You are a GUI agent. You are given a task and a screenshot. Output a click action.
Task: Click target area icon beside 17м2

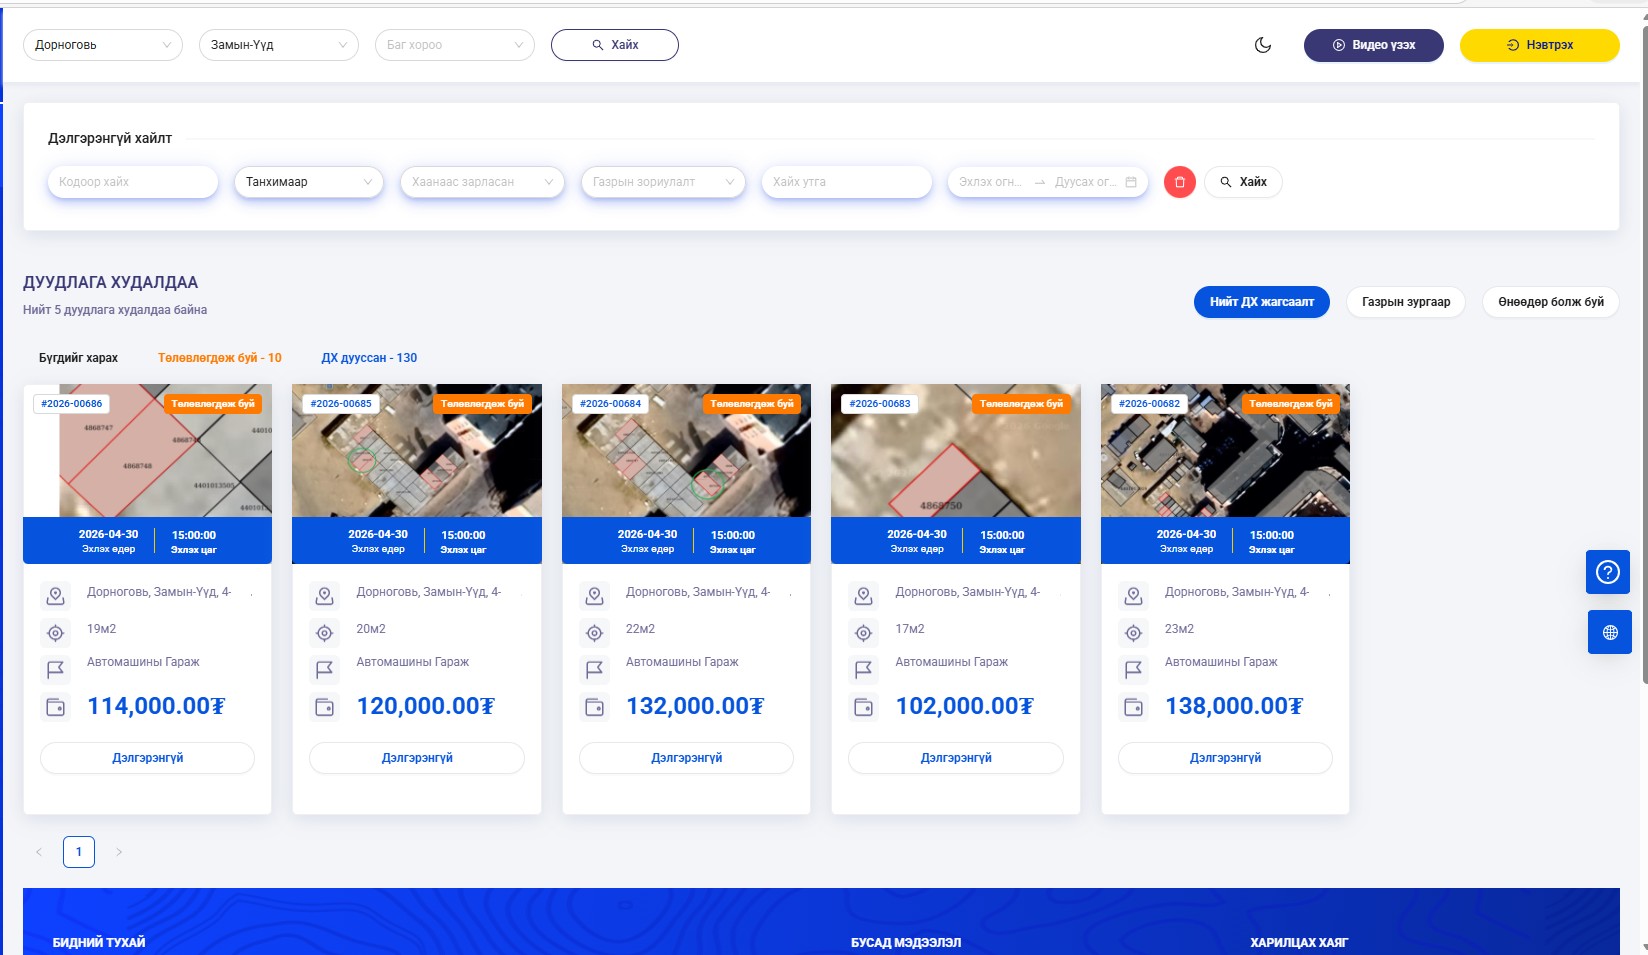tap(863, 633)
